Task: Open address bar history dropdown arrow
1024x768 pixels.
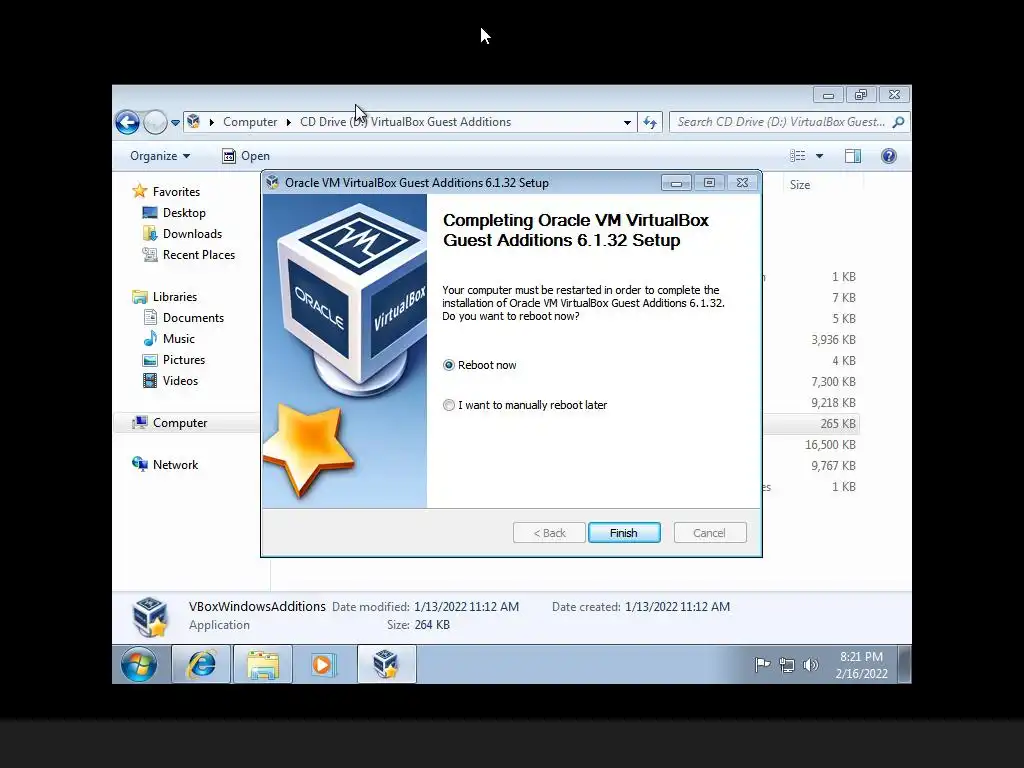Action: (x=627, y=122)
